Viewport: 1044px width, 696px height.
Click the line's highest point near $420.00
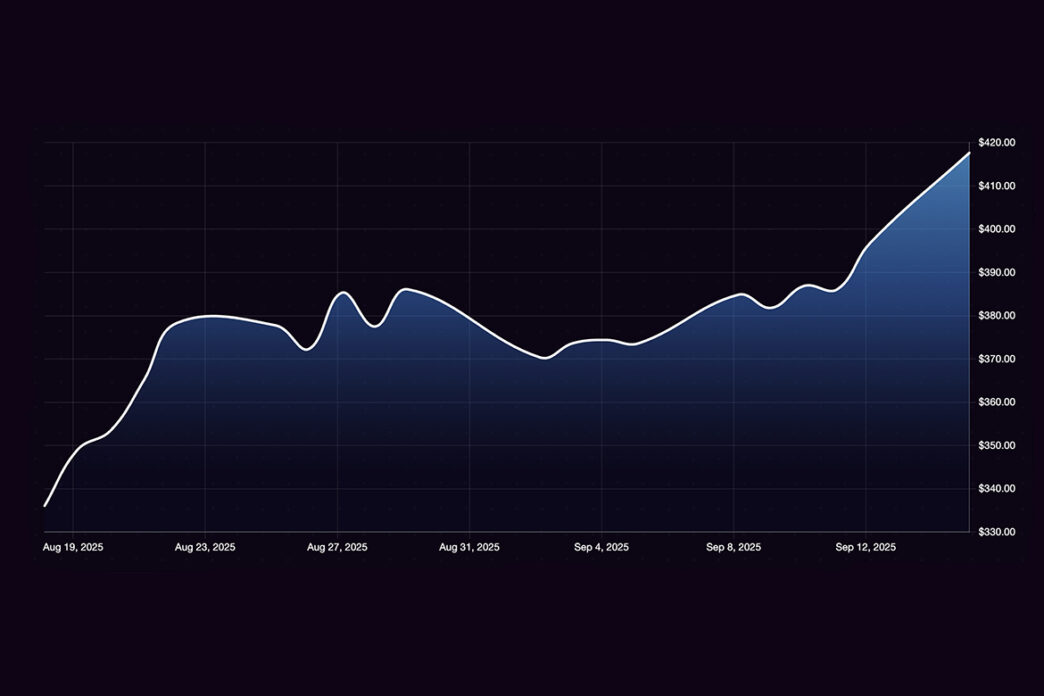click(968, 153)
